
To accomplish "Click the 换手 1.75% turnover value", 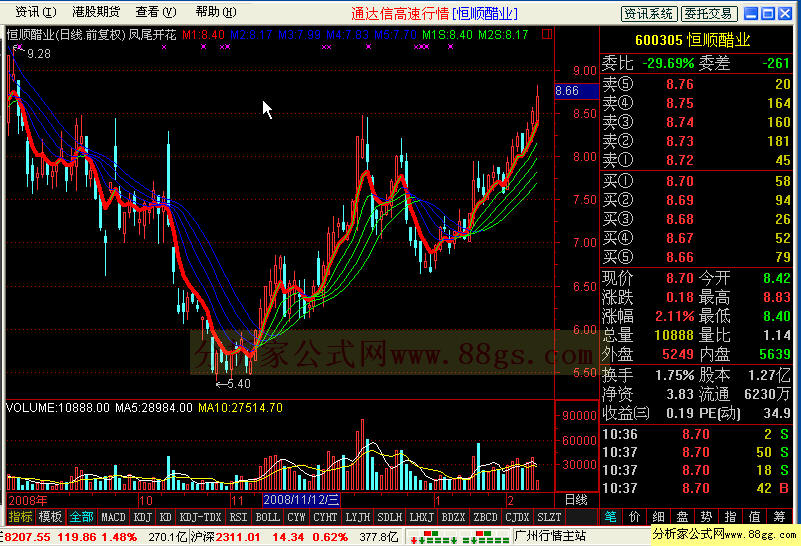I will (674, 375).
